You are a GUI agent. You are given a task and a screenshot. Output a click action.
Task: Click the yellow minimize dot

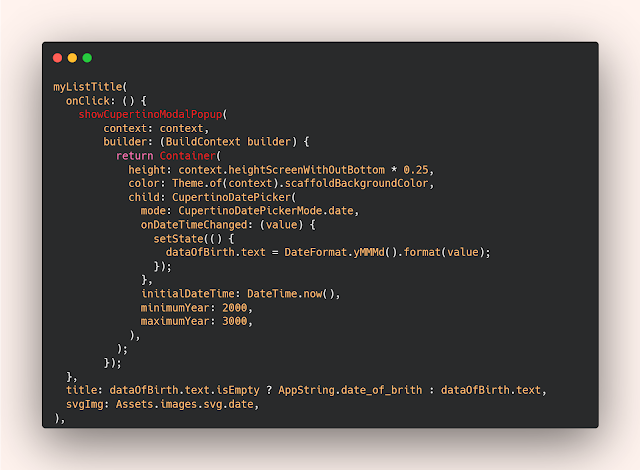72,58
